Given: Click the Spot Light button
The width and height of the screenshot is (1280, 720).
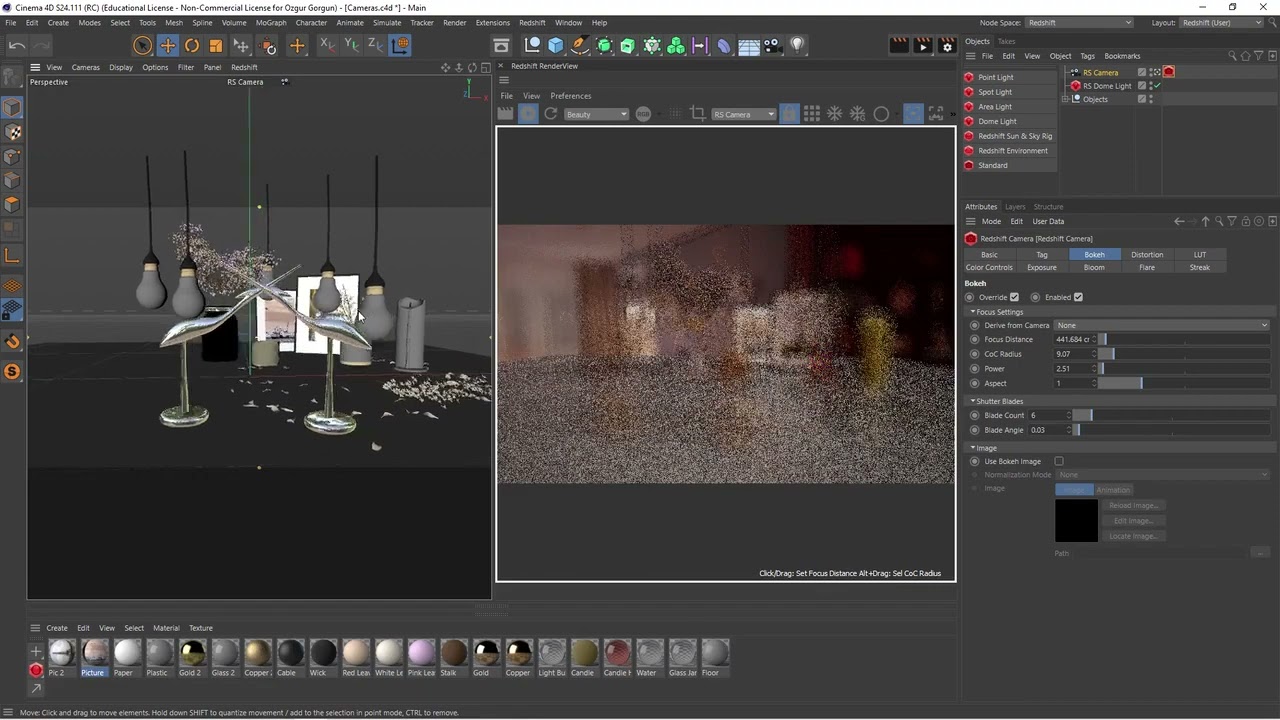Looking at the screenshot, I should pos(995,92).
